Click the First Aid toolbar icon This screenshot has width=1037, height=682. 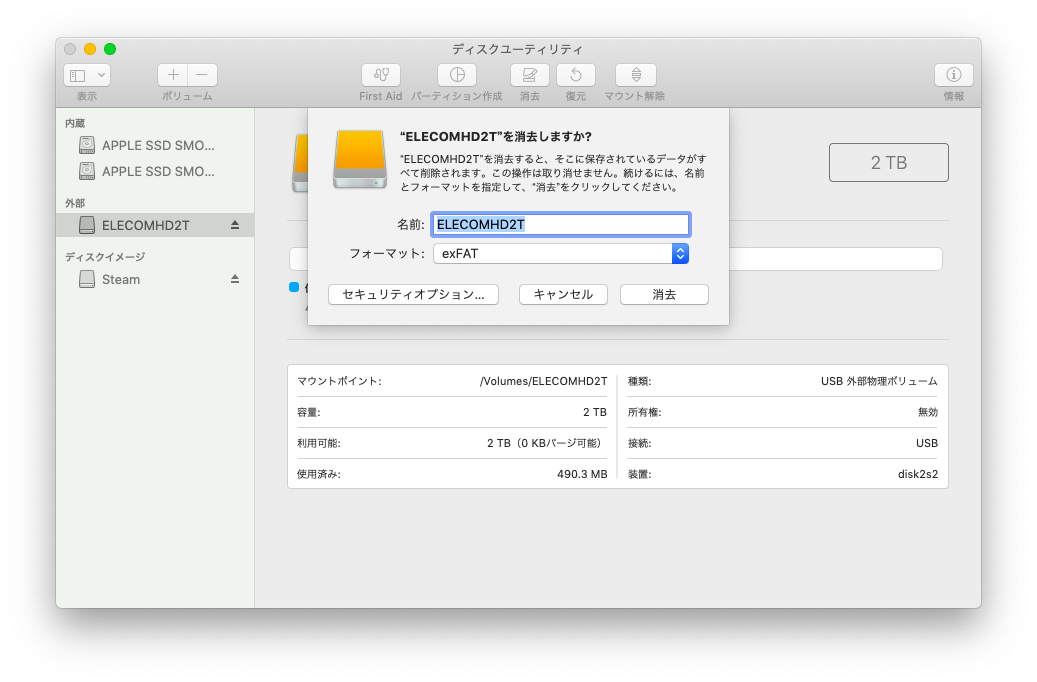click(x=380, y=75)
